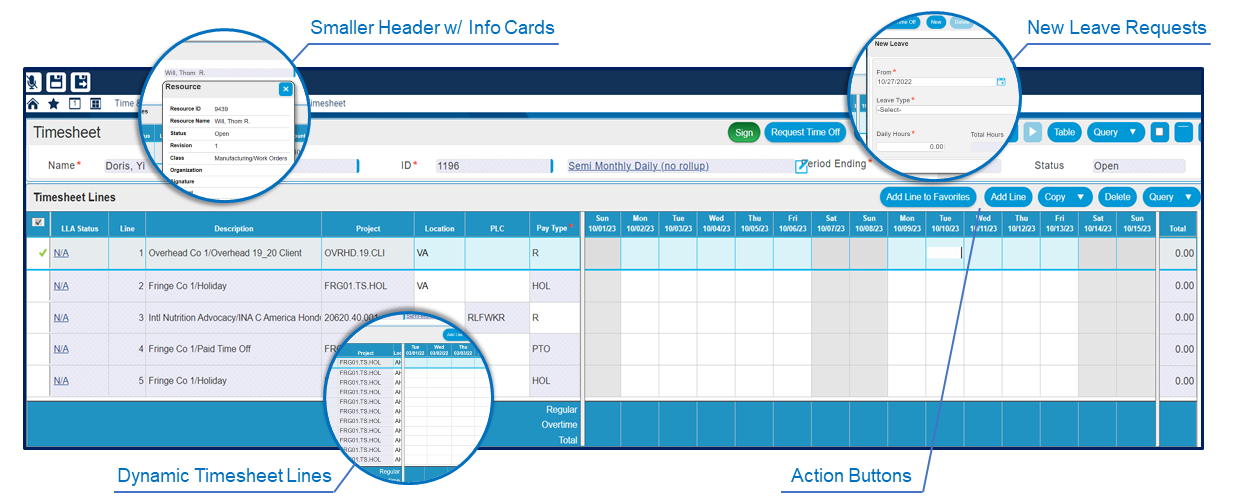The width and height of the screenshot is (1235, 504).
Task: Expand the Copy dropdown
Action: [1064, 197]
